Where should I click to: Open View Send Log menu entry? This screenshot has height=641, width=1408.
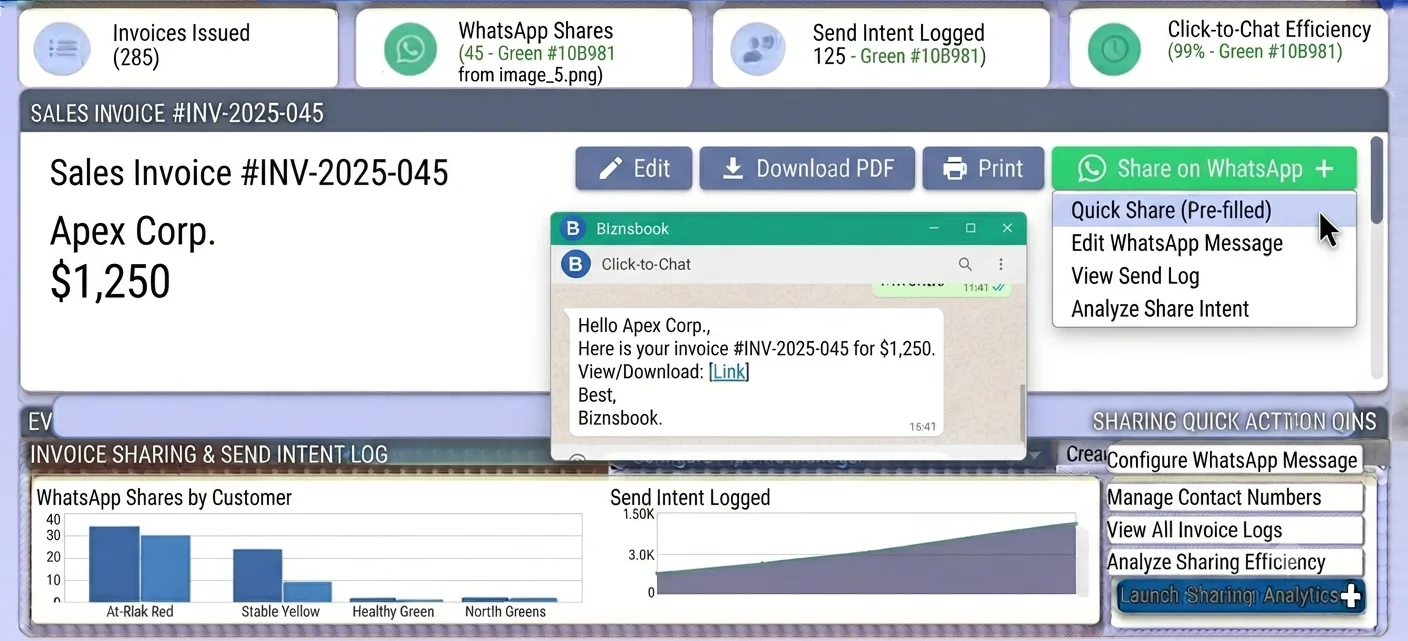(x=1204, y=276)
